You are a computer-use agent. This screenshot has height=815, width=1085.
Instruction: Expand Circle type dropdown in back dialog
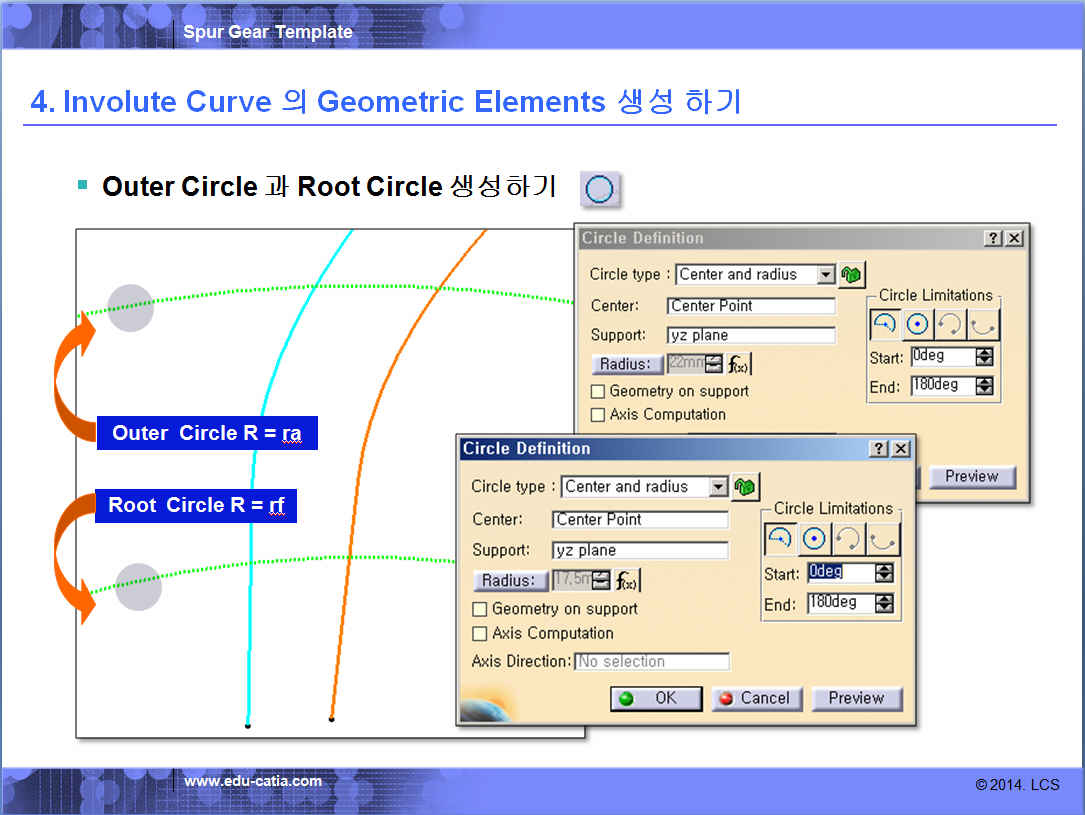click(825, 274)
